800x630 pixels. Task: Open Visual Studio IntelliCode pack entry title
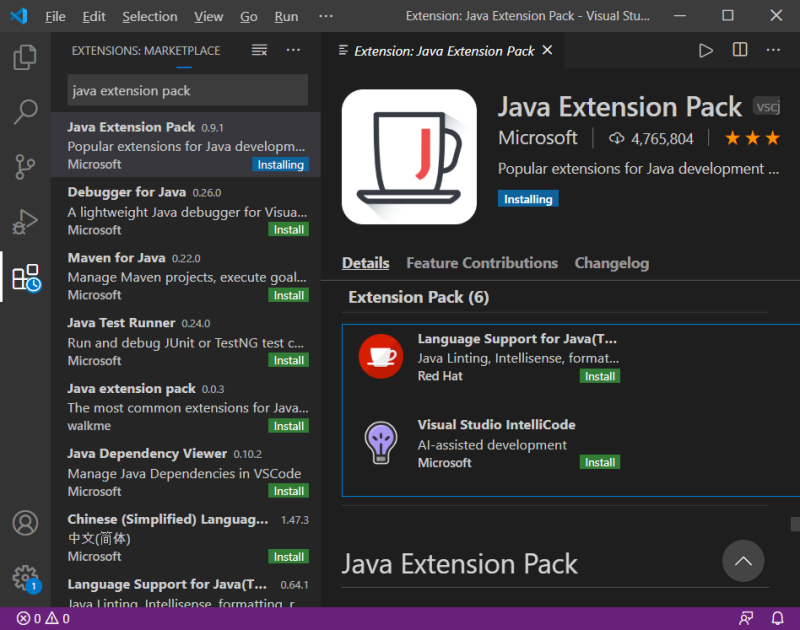(x=496, y=424)
